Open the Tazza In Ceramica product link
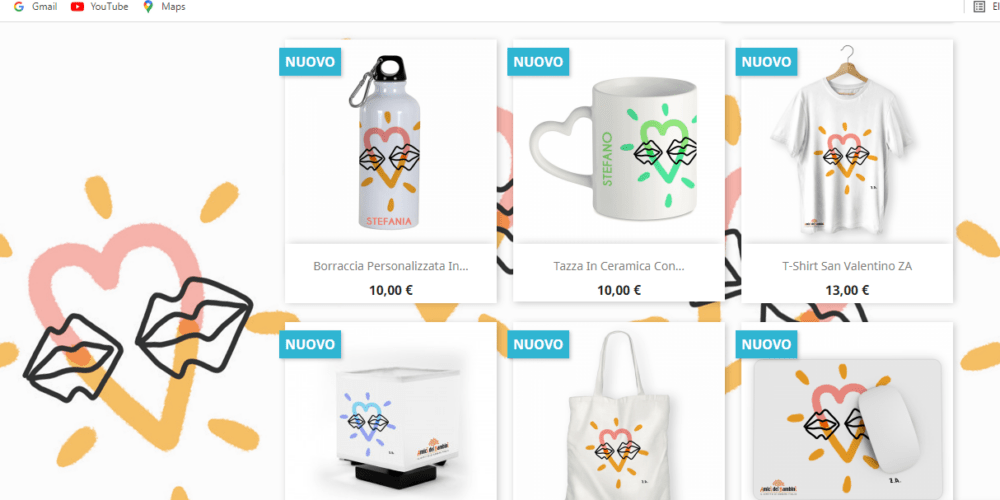This screenshot has height=500, width=1000. (x=619, y=266)
